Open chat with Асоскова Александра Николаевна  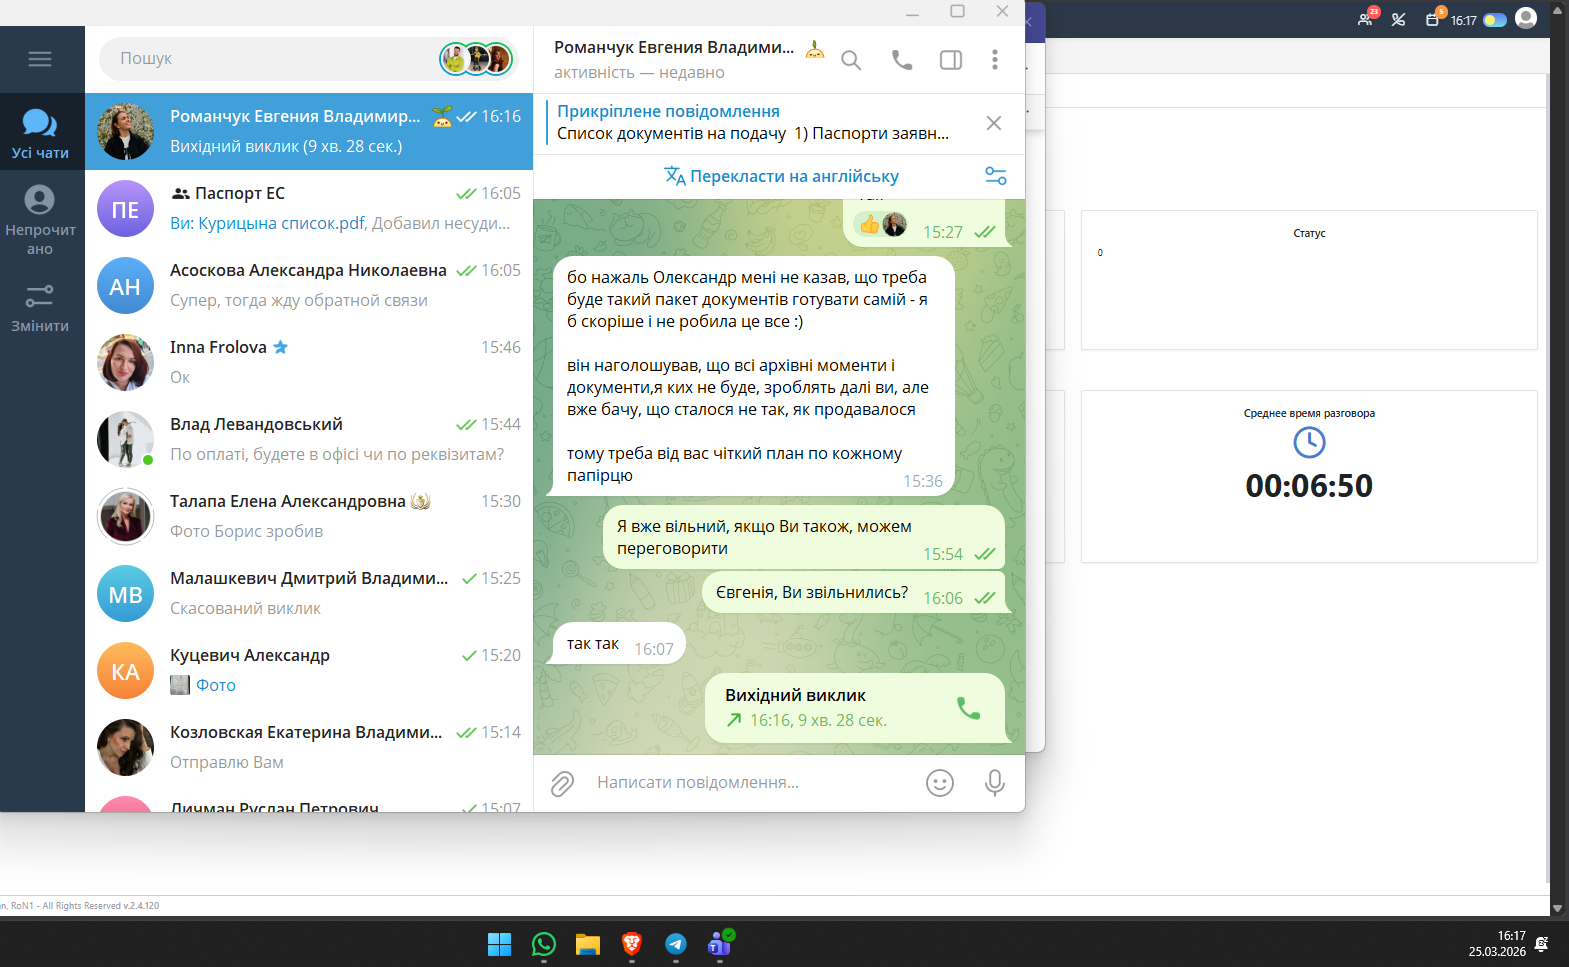[309, 285]
